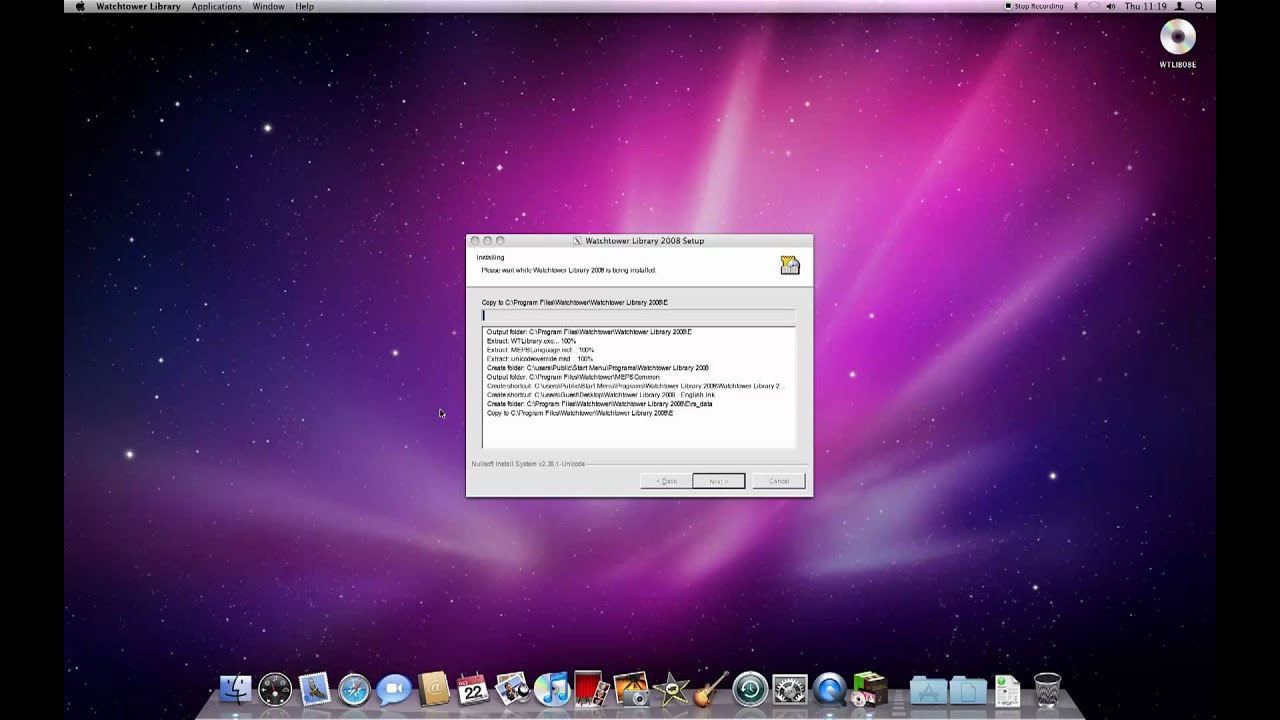Launch QuickTime Player from Dock
The image size is (1280, 720).
(829, 689)
